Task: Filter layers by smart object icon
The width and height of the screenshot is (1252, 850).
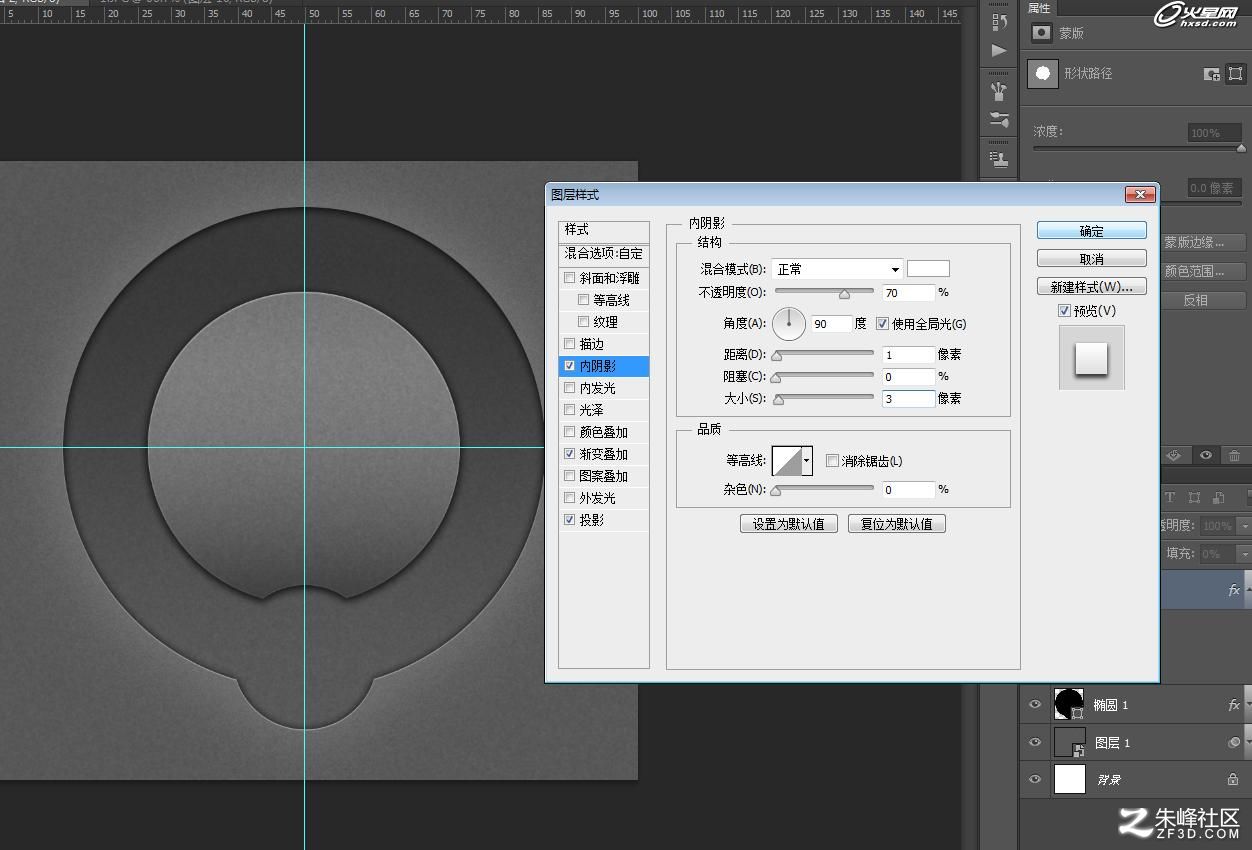Action: click(x=1218, y=497)
